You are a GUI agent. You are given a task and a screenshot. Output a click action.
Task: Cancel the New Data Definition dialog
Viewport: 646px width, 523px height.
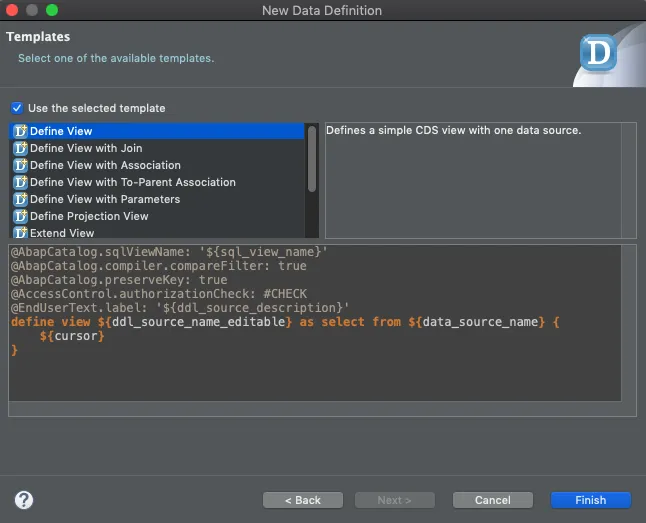click(x=492, y=500)
